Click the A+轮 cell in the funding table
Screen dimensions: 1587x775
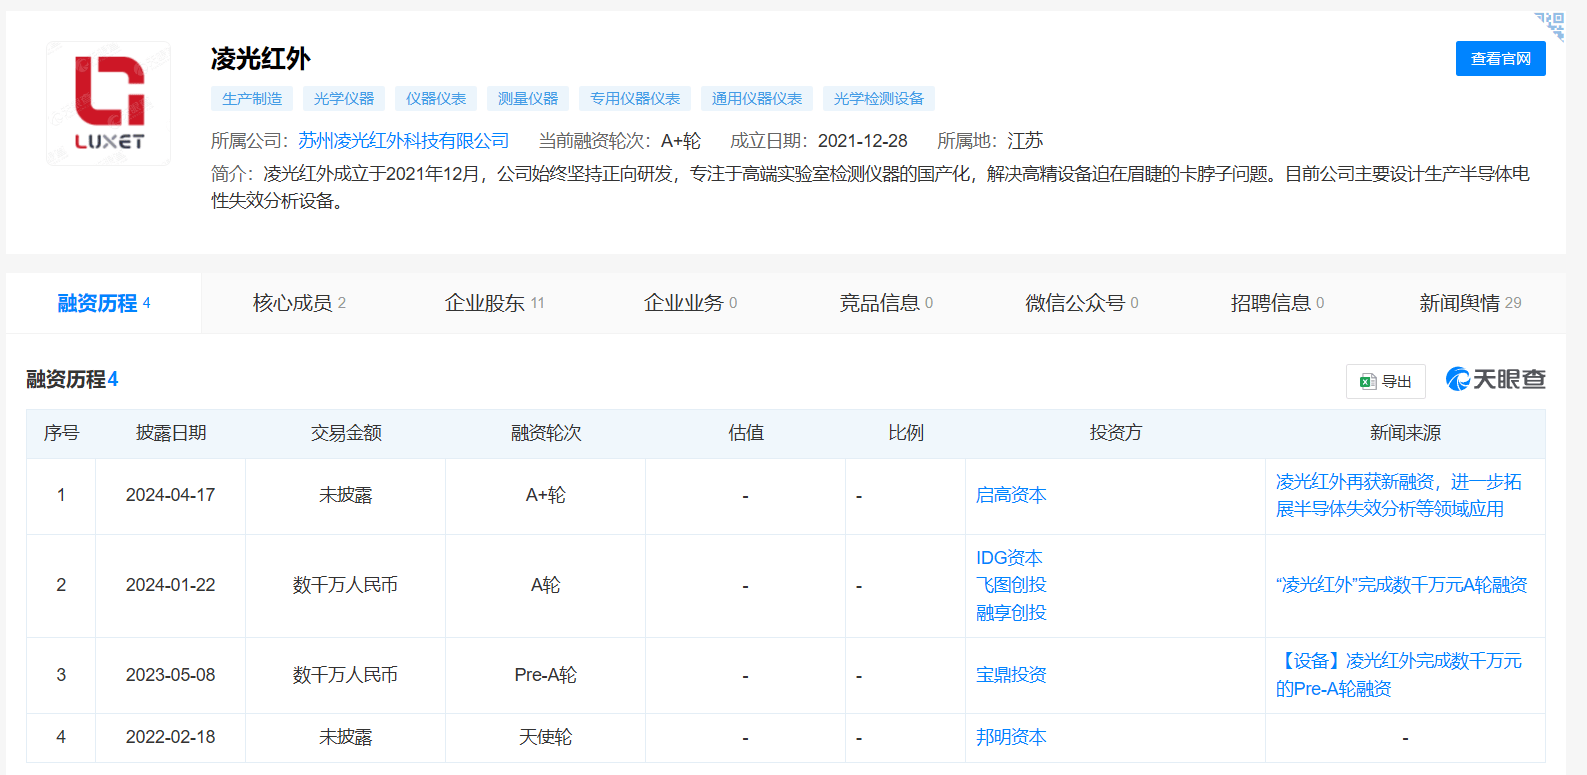coord(546,495)
